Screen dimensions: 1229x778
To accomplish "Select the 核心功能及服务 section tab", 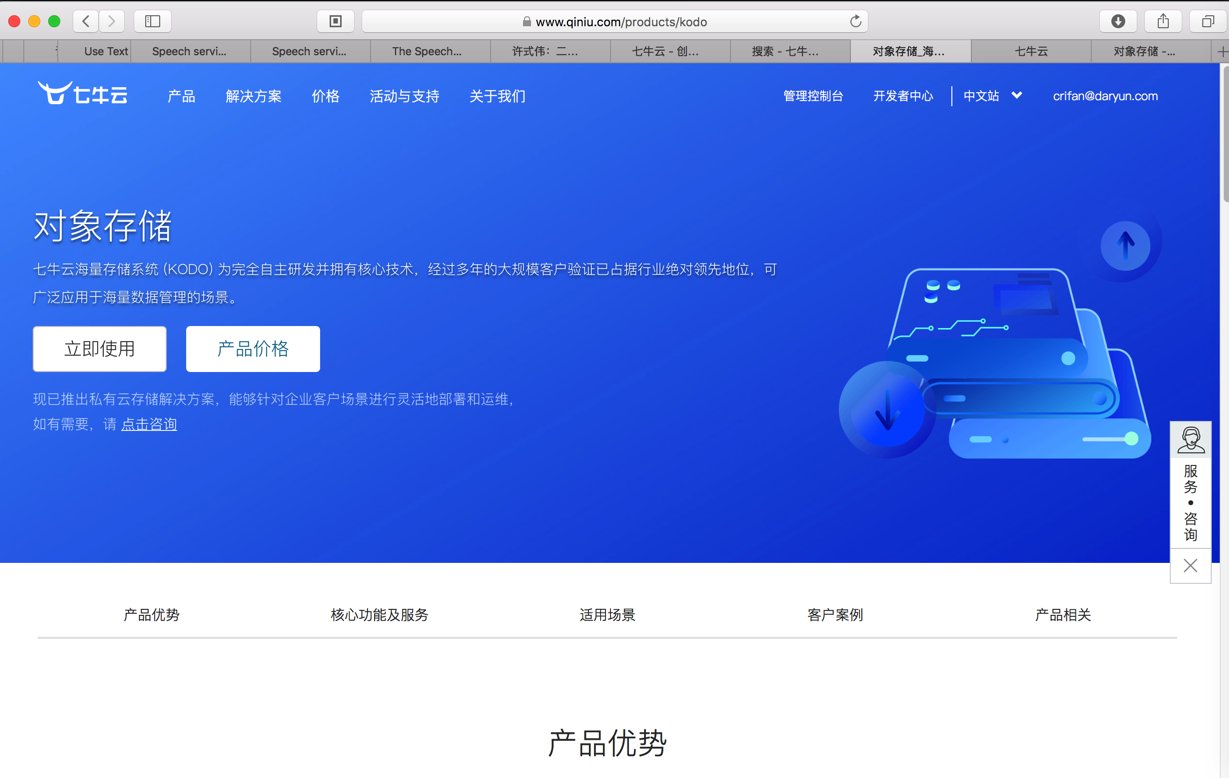I will click(x=379, y=615).
